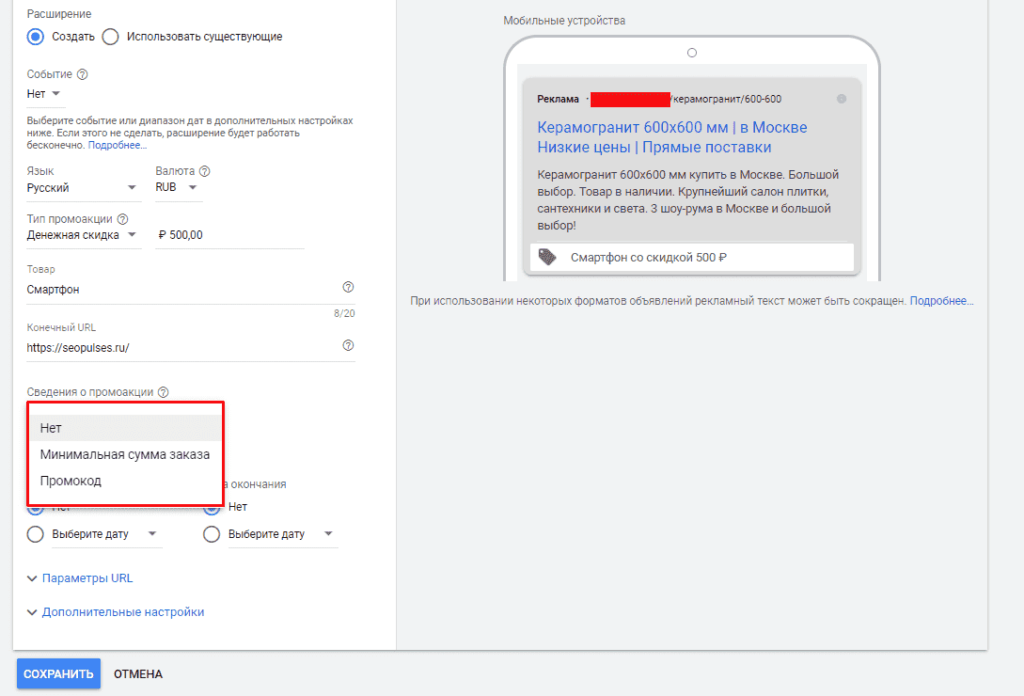This screenshot has height=696, width=1024.
Task: Click the grey info dot in ad preview
Action: pos(842,99)
